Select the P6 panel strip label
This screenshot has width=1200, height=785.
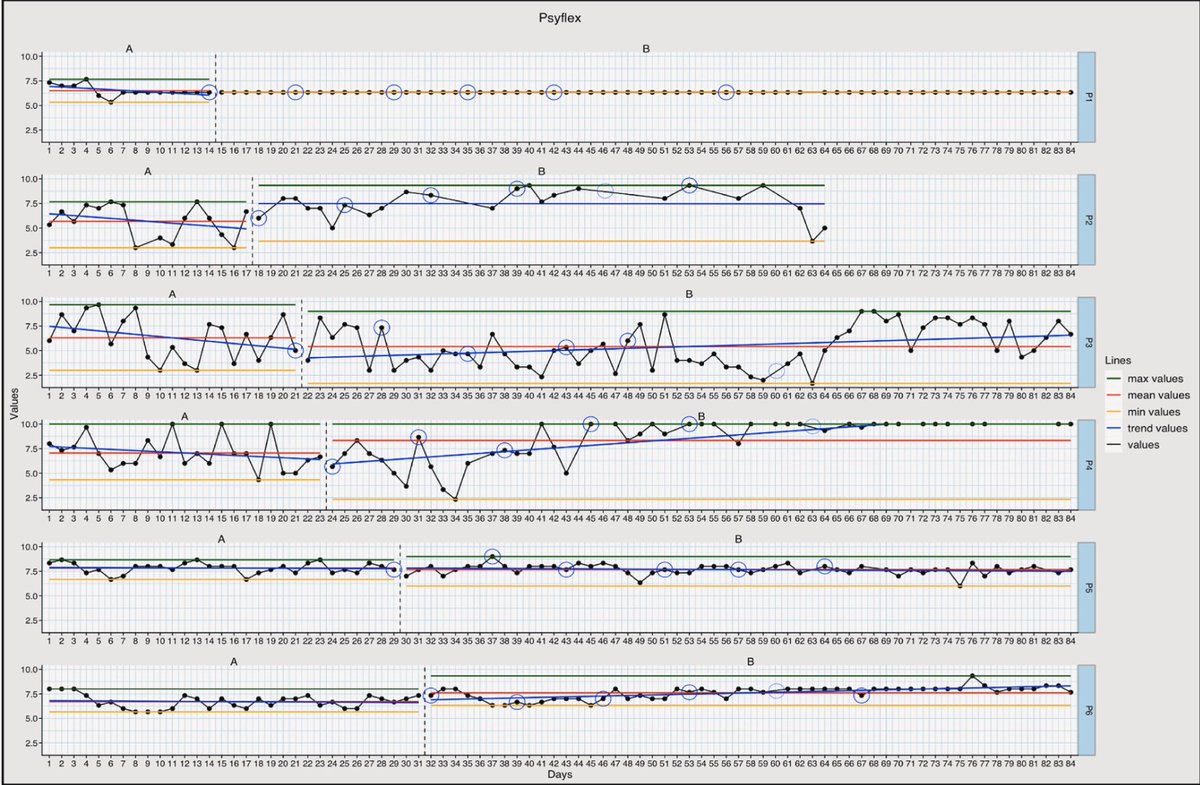pos(1087,711)
